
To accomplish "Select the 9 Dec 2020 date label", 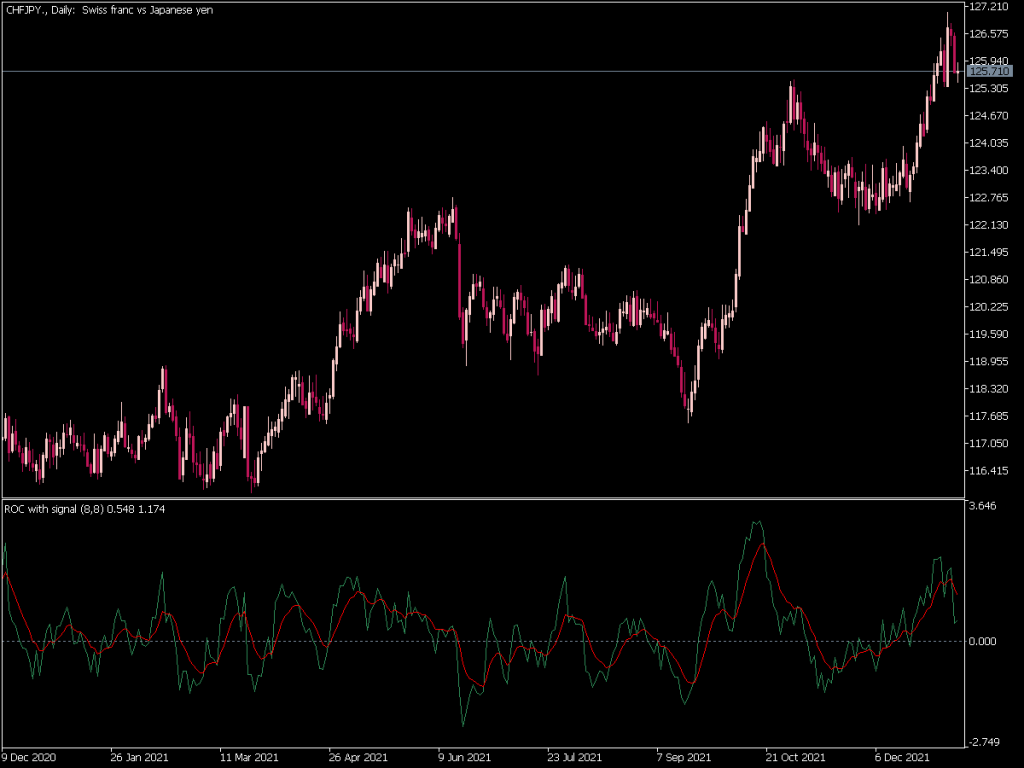I will click(x=28, y=757).
